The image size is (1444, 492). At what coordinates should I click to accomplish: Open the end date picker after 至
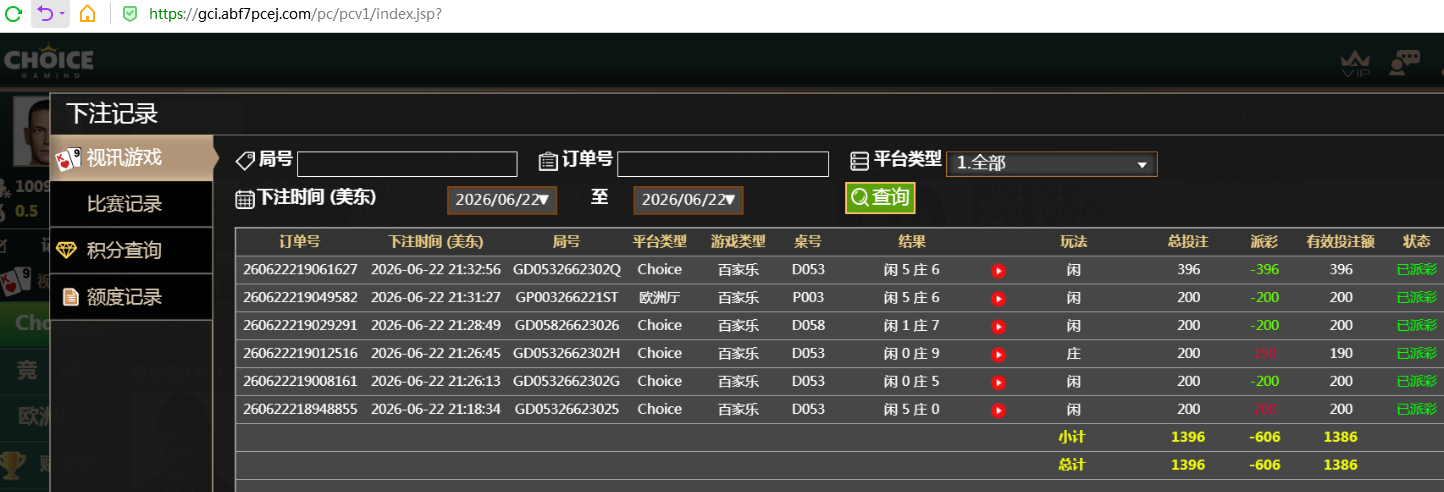[x=688, y=200]
